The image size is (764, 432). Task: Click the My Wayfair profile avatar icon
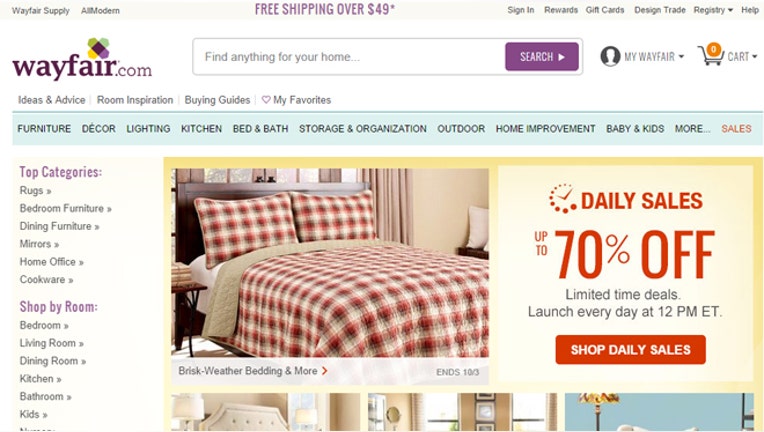[x=610, y=56]
